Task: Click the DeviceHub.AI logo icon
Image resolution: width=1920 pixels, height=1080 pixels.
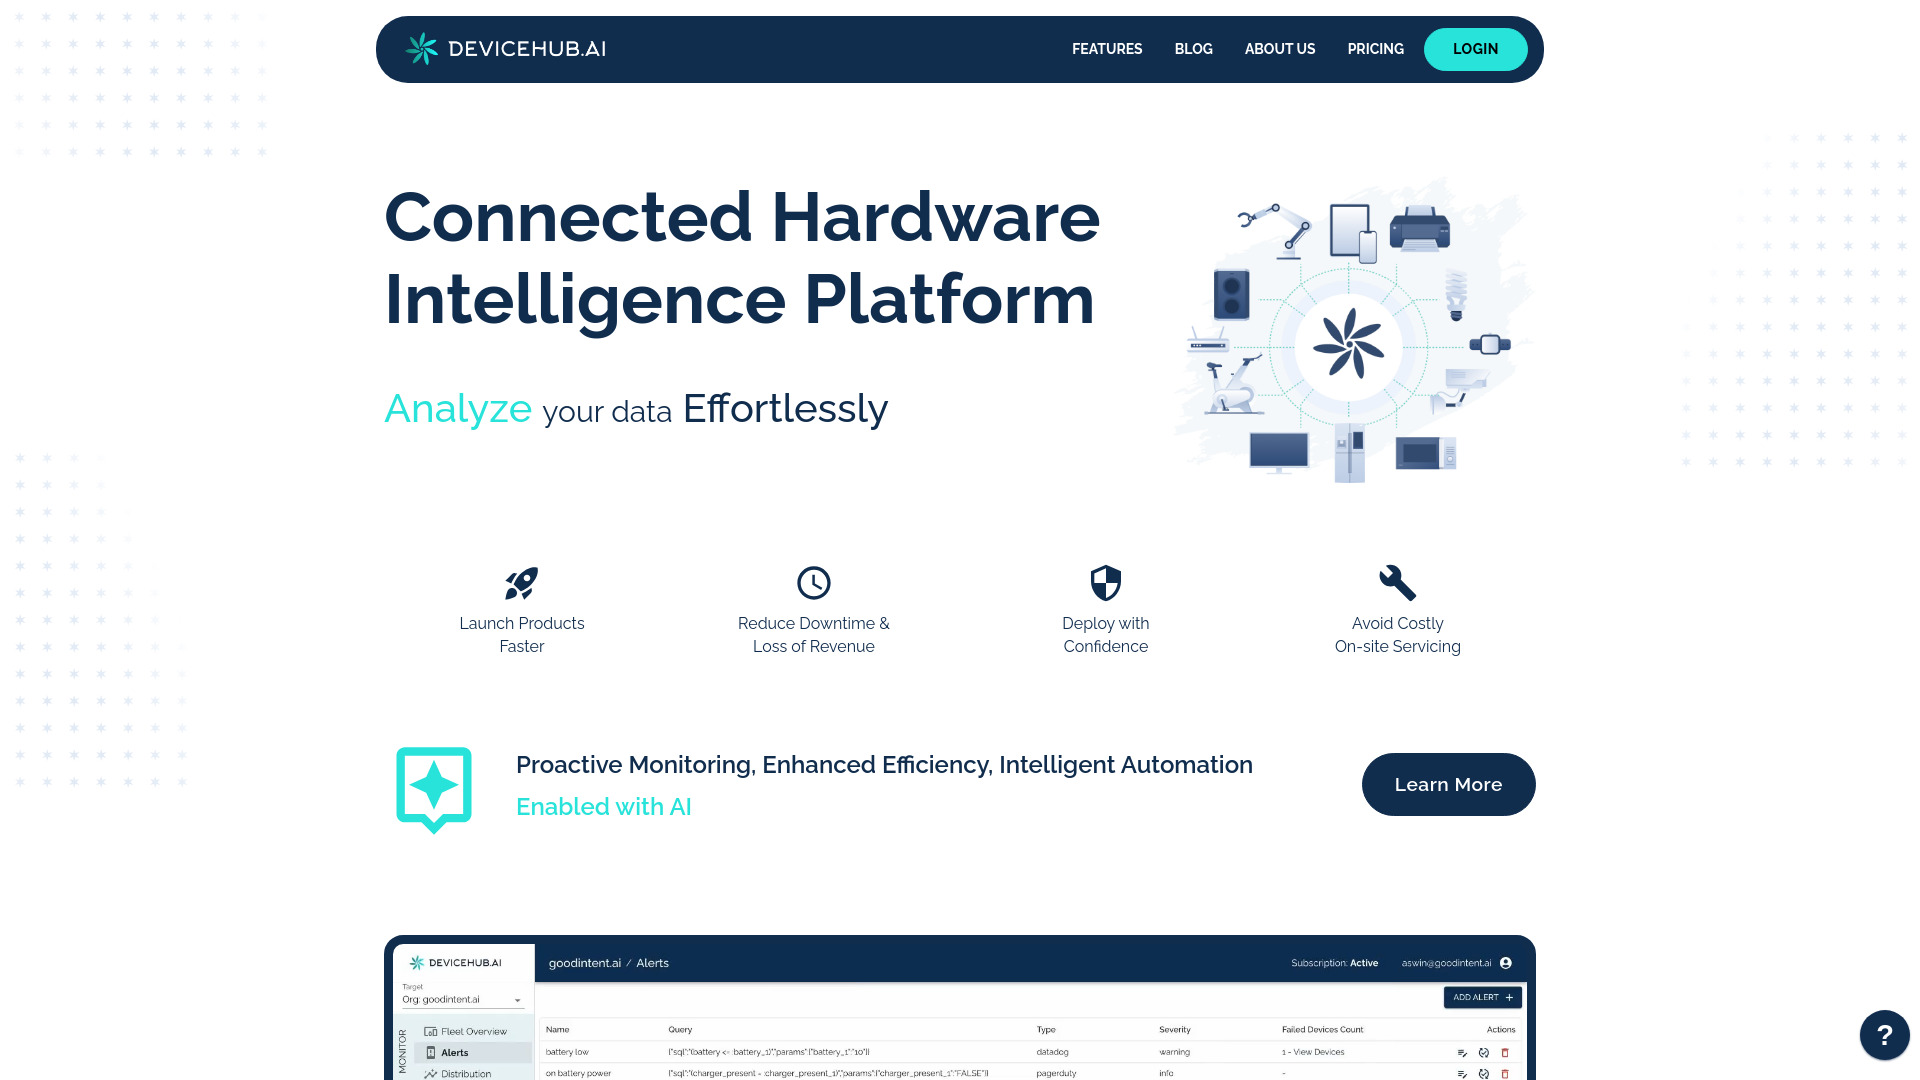Action: (422, 49)
